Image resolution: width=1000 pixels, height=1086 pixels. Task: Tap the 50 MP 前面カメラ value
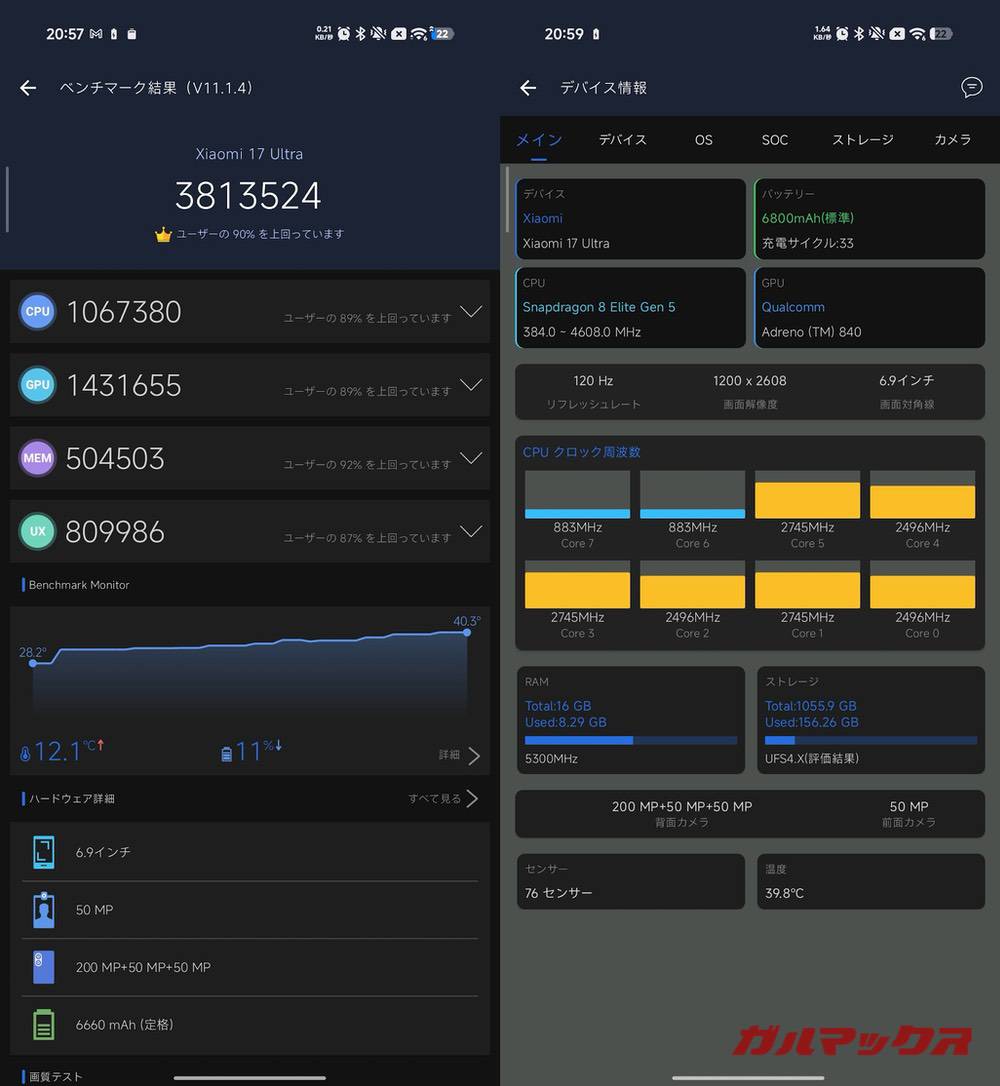pyautogui.click(x=909, y=807)
